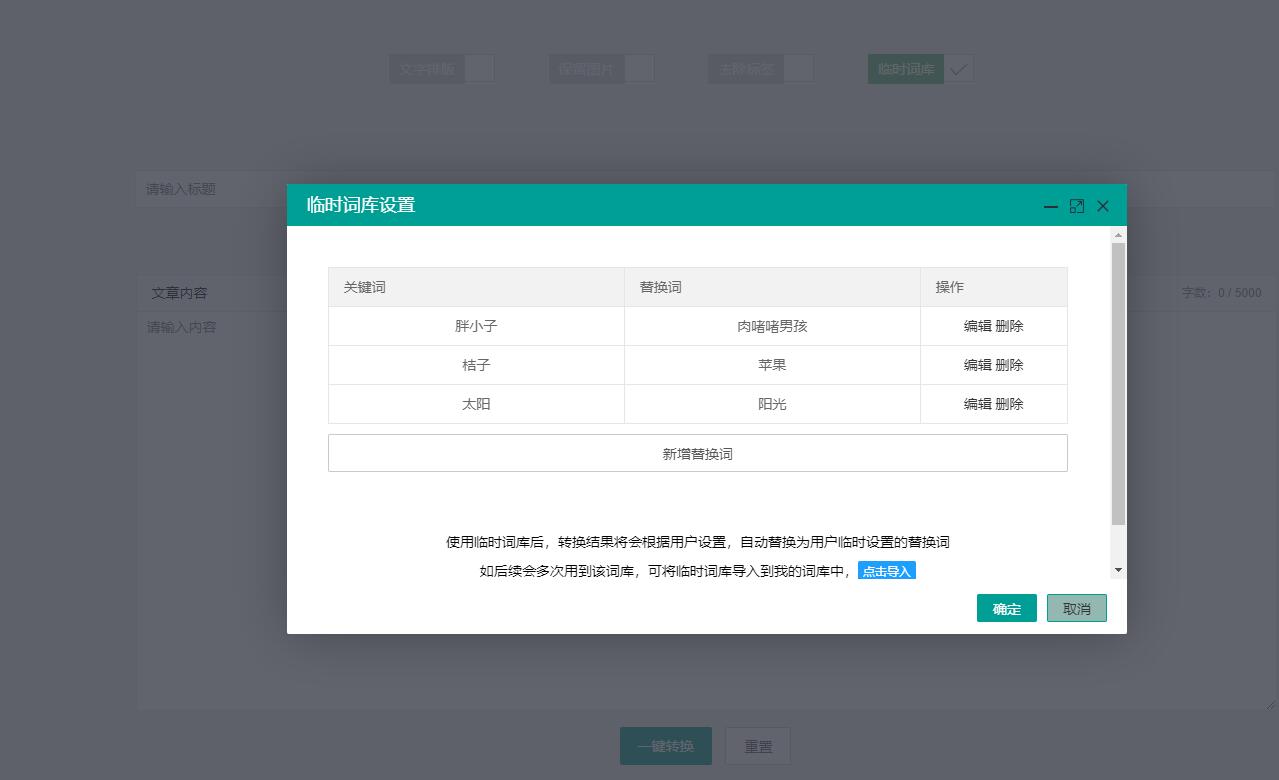Edit the 胖小子 replacement row
Image resolution: width=1279 pixels, height=780 pixels.
click(977, 326)
